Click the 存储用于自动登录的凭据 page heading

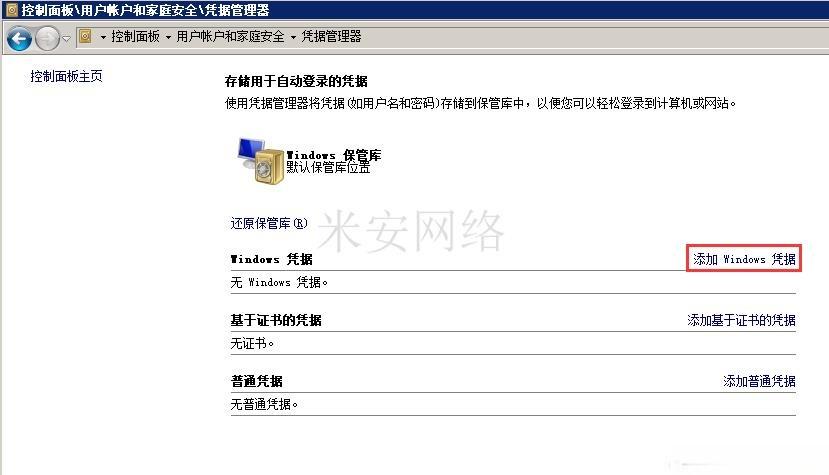pos(296,81)
